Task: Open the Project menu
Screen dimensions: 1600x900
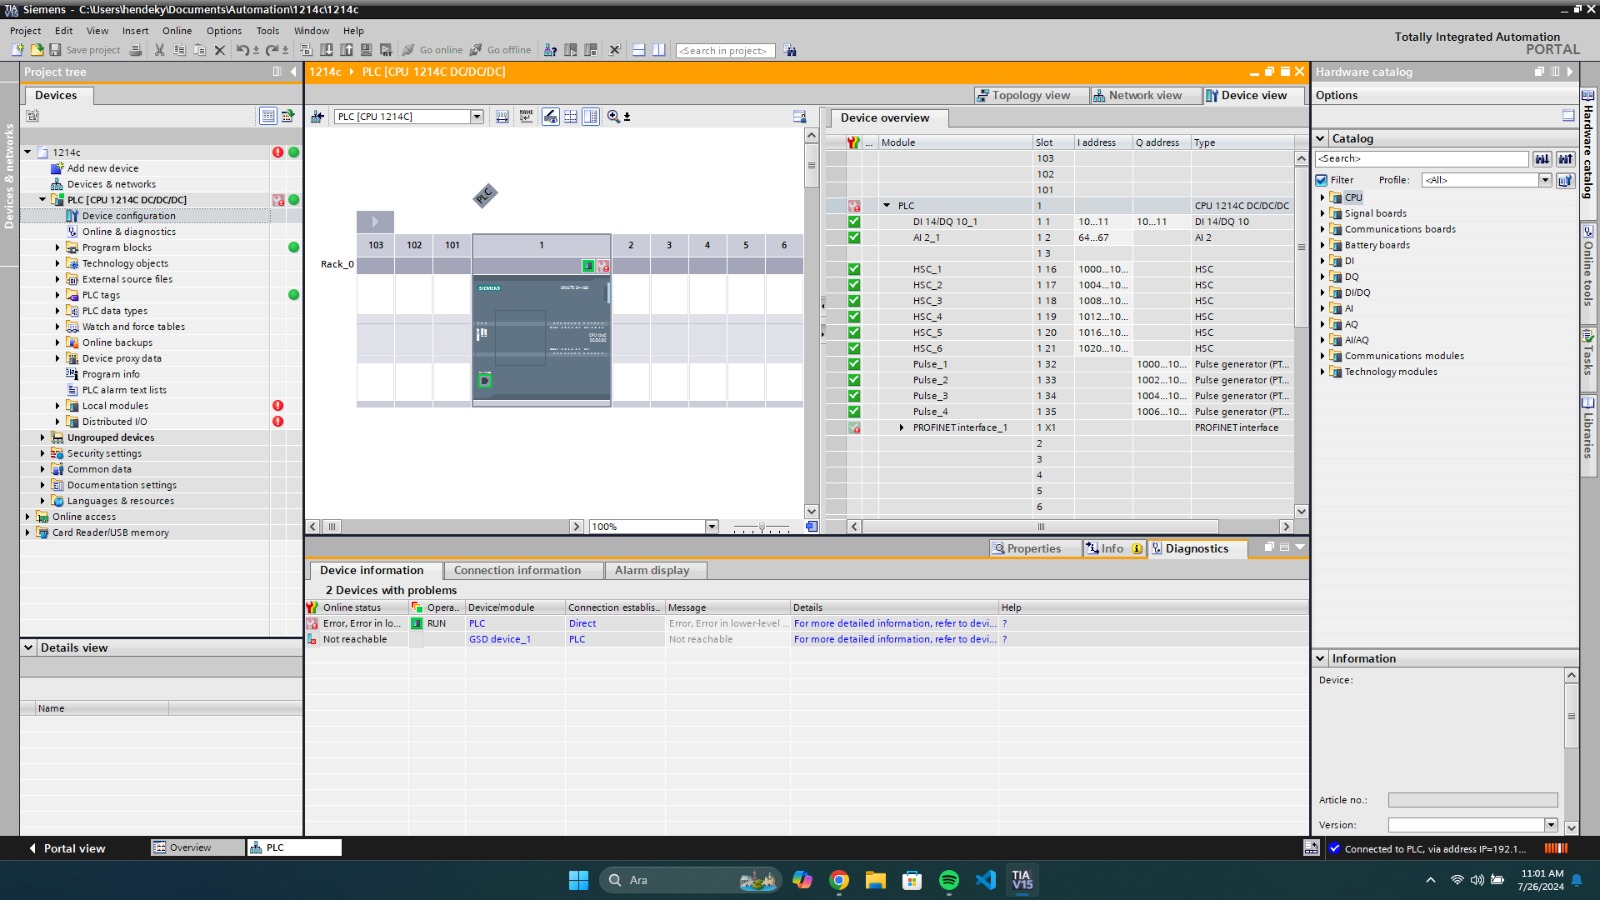Action: pos(26,31)
